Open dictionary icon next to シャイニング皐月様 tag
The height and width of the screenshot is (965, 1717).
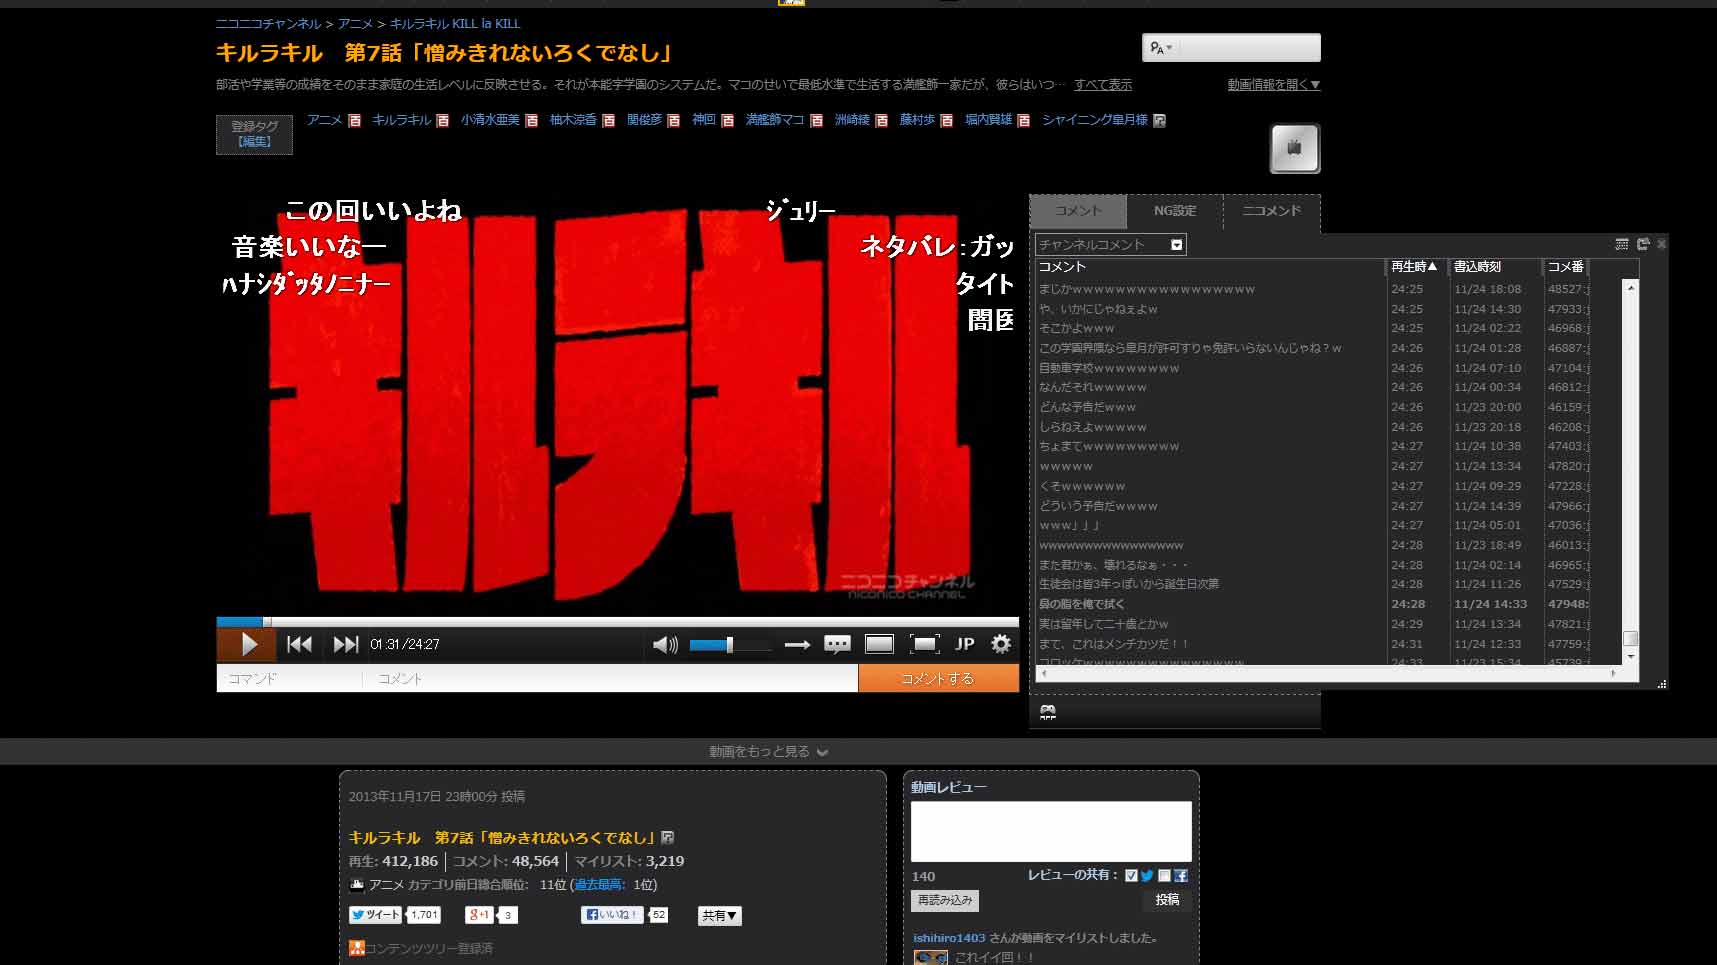[1159, 121]
